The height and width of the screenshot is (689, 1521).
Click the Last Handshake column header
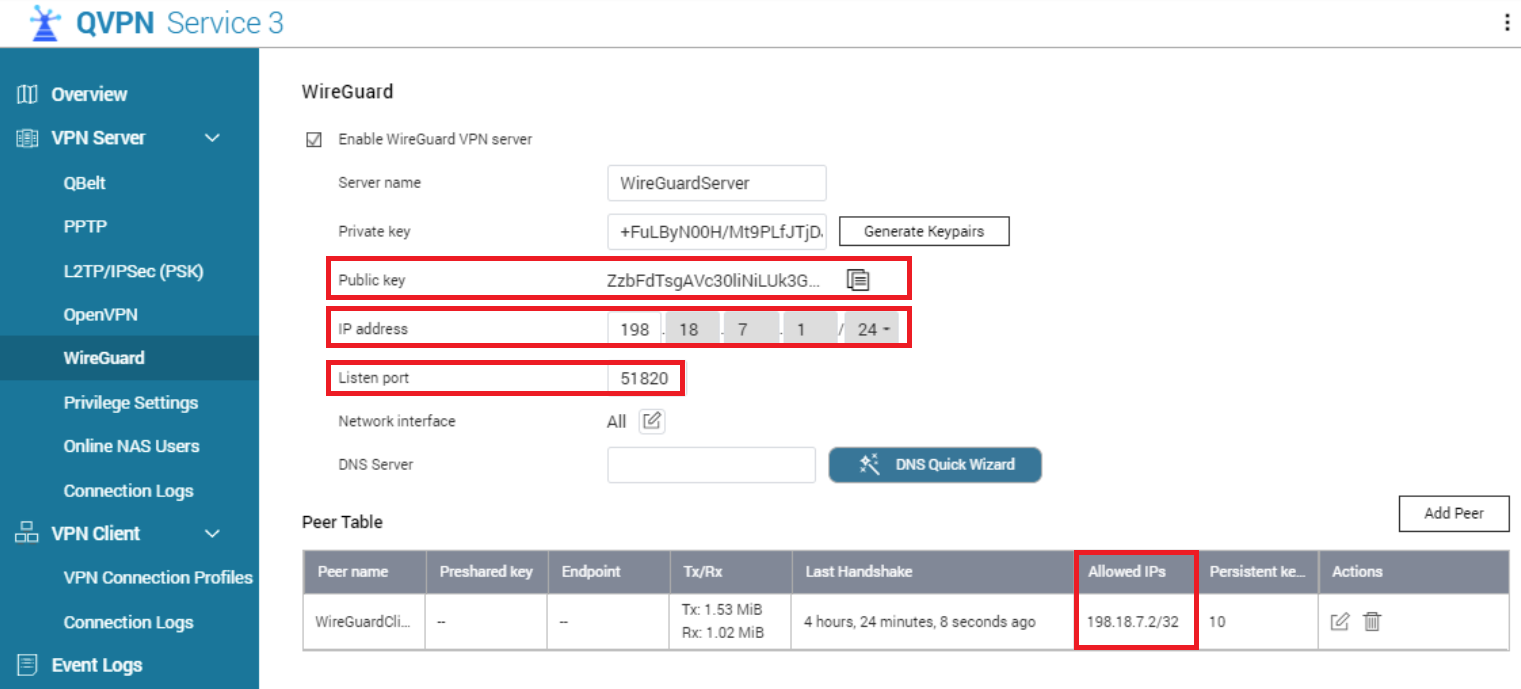point(932,572)
